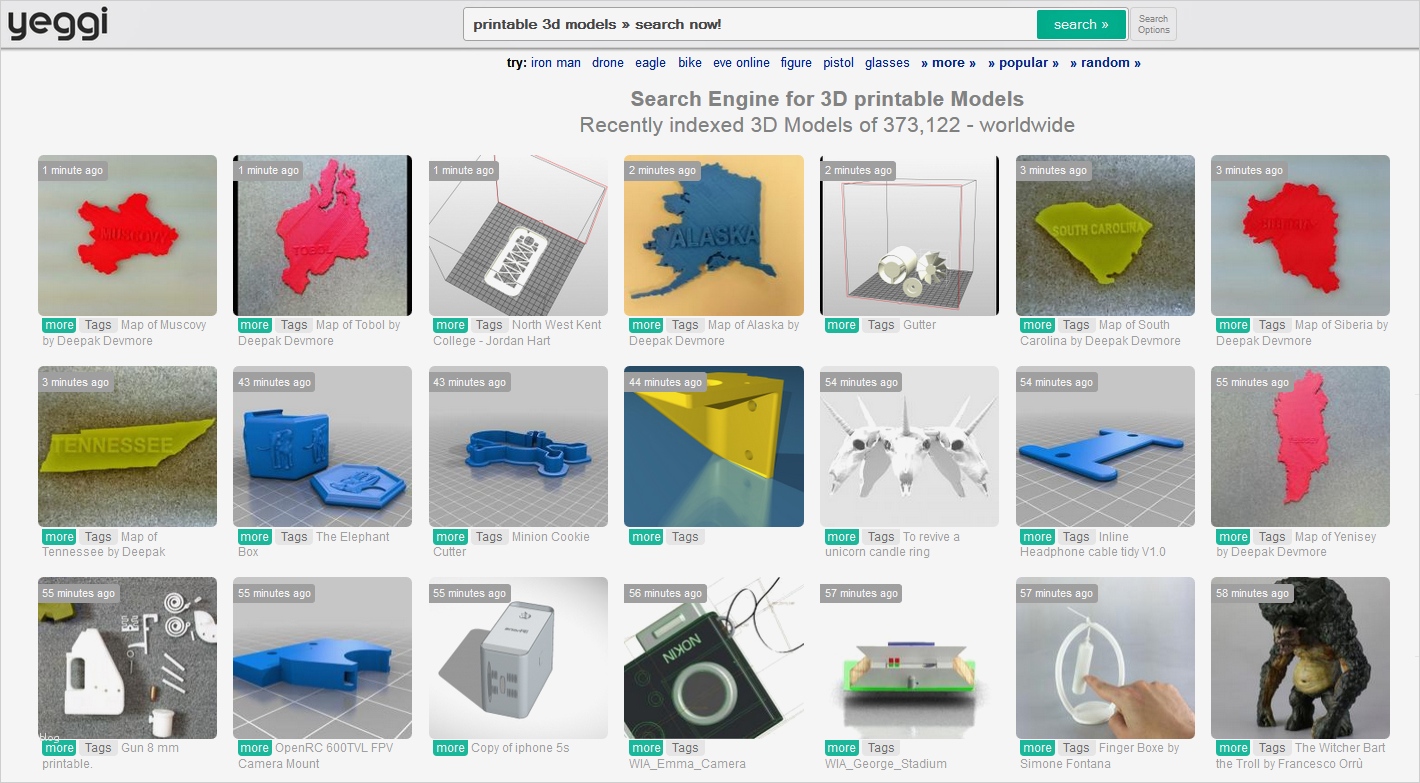Click the "eagle" suggestion

coord(650,62)
